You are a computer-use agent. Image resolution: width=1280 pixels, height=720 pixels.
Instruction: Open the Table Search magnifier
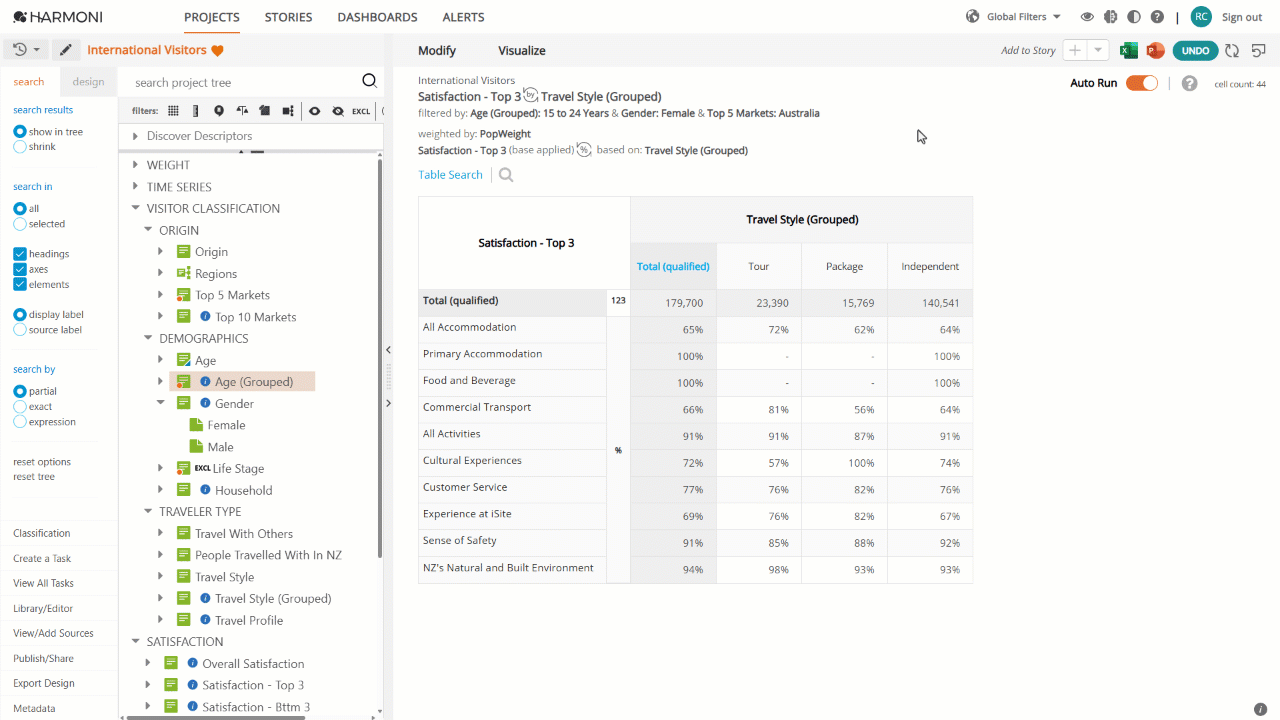pyautogui.click(x=506, y=175)
